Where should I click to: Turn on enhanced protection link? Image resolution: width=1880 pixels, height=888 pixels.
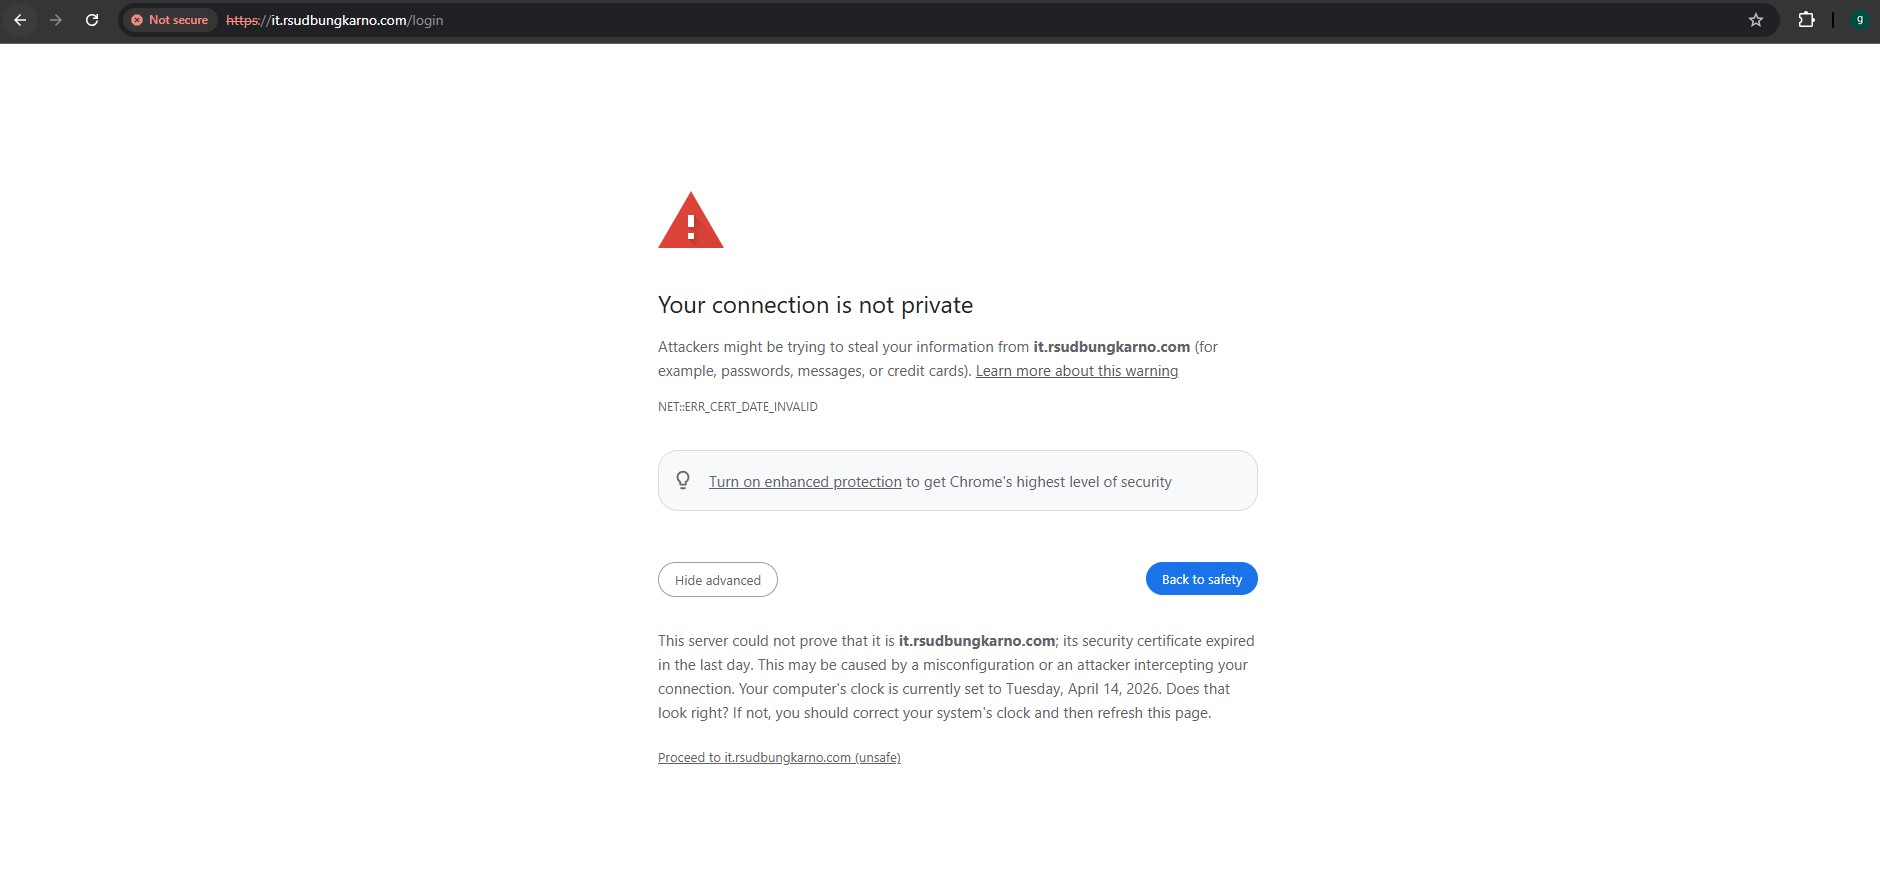click(x=805, y=482)
